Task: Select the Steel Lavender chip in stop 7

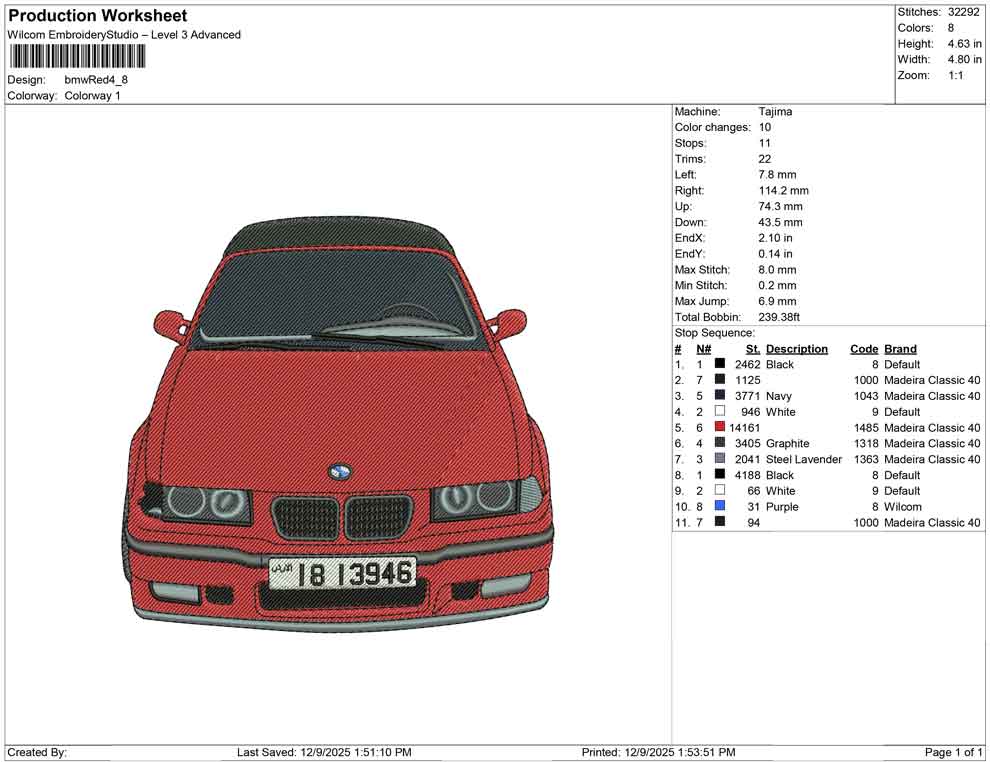Action: (x=719, y=459)
